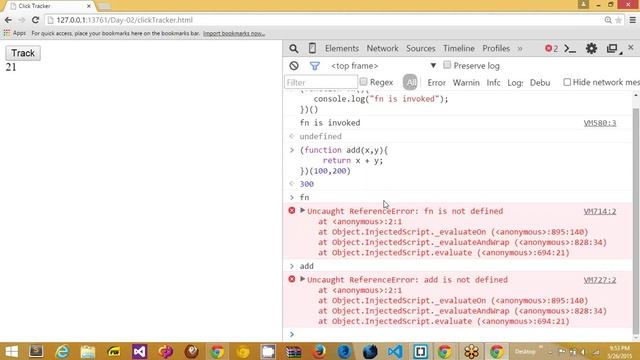Open the Timeline panel

click(459, 48)
